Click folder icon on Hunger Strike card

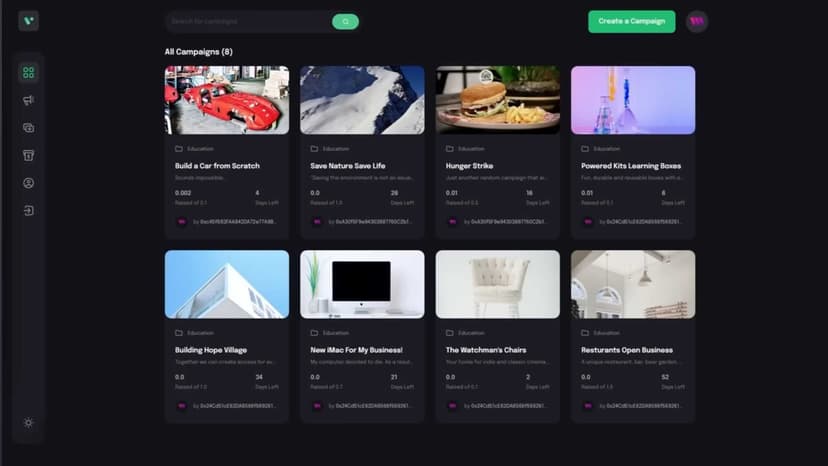click(x=449, y=149)
